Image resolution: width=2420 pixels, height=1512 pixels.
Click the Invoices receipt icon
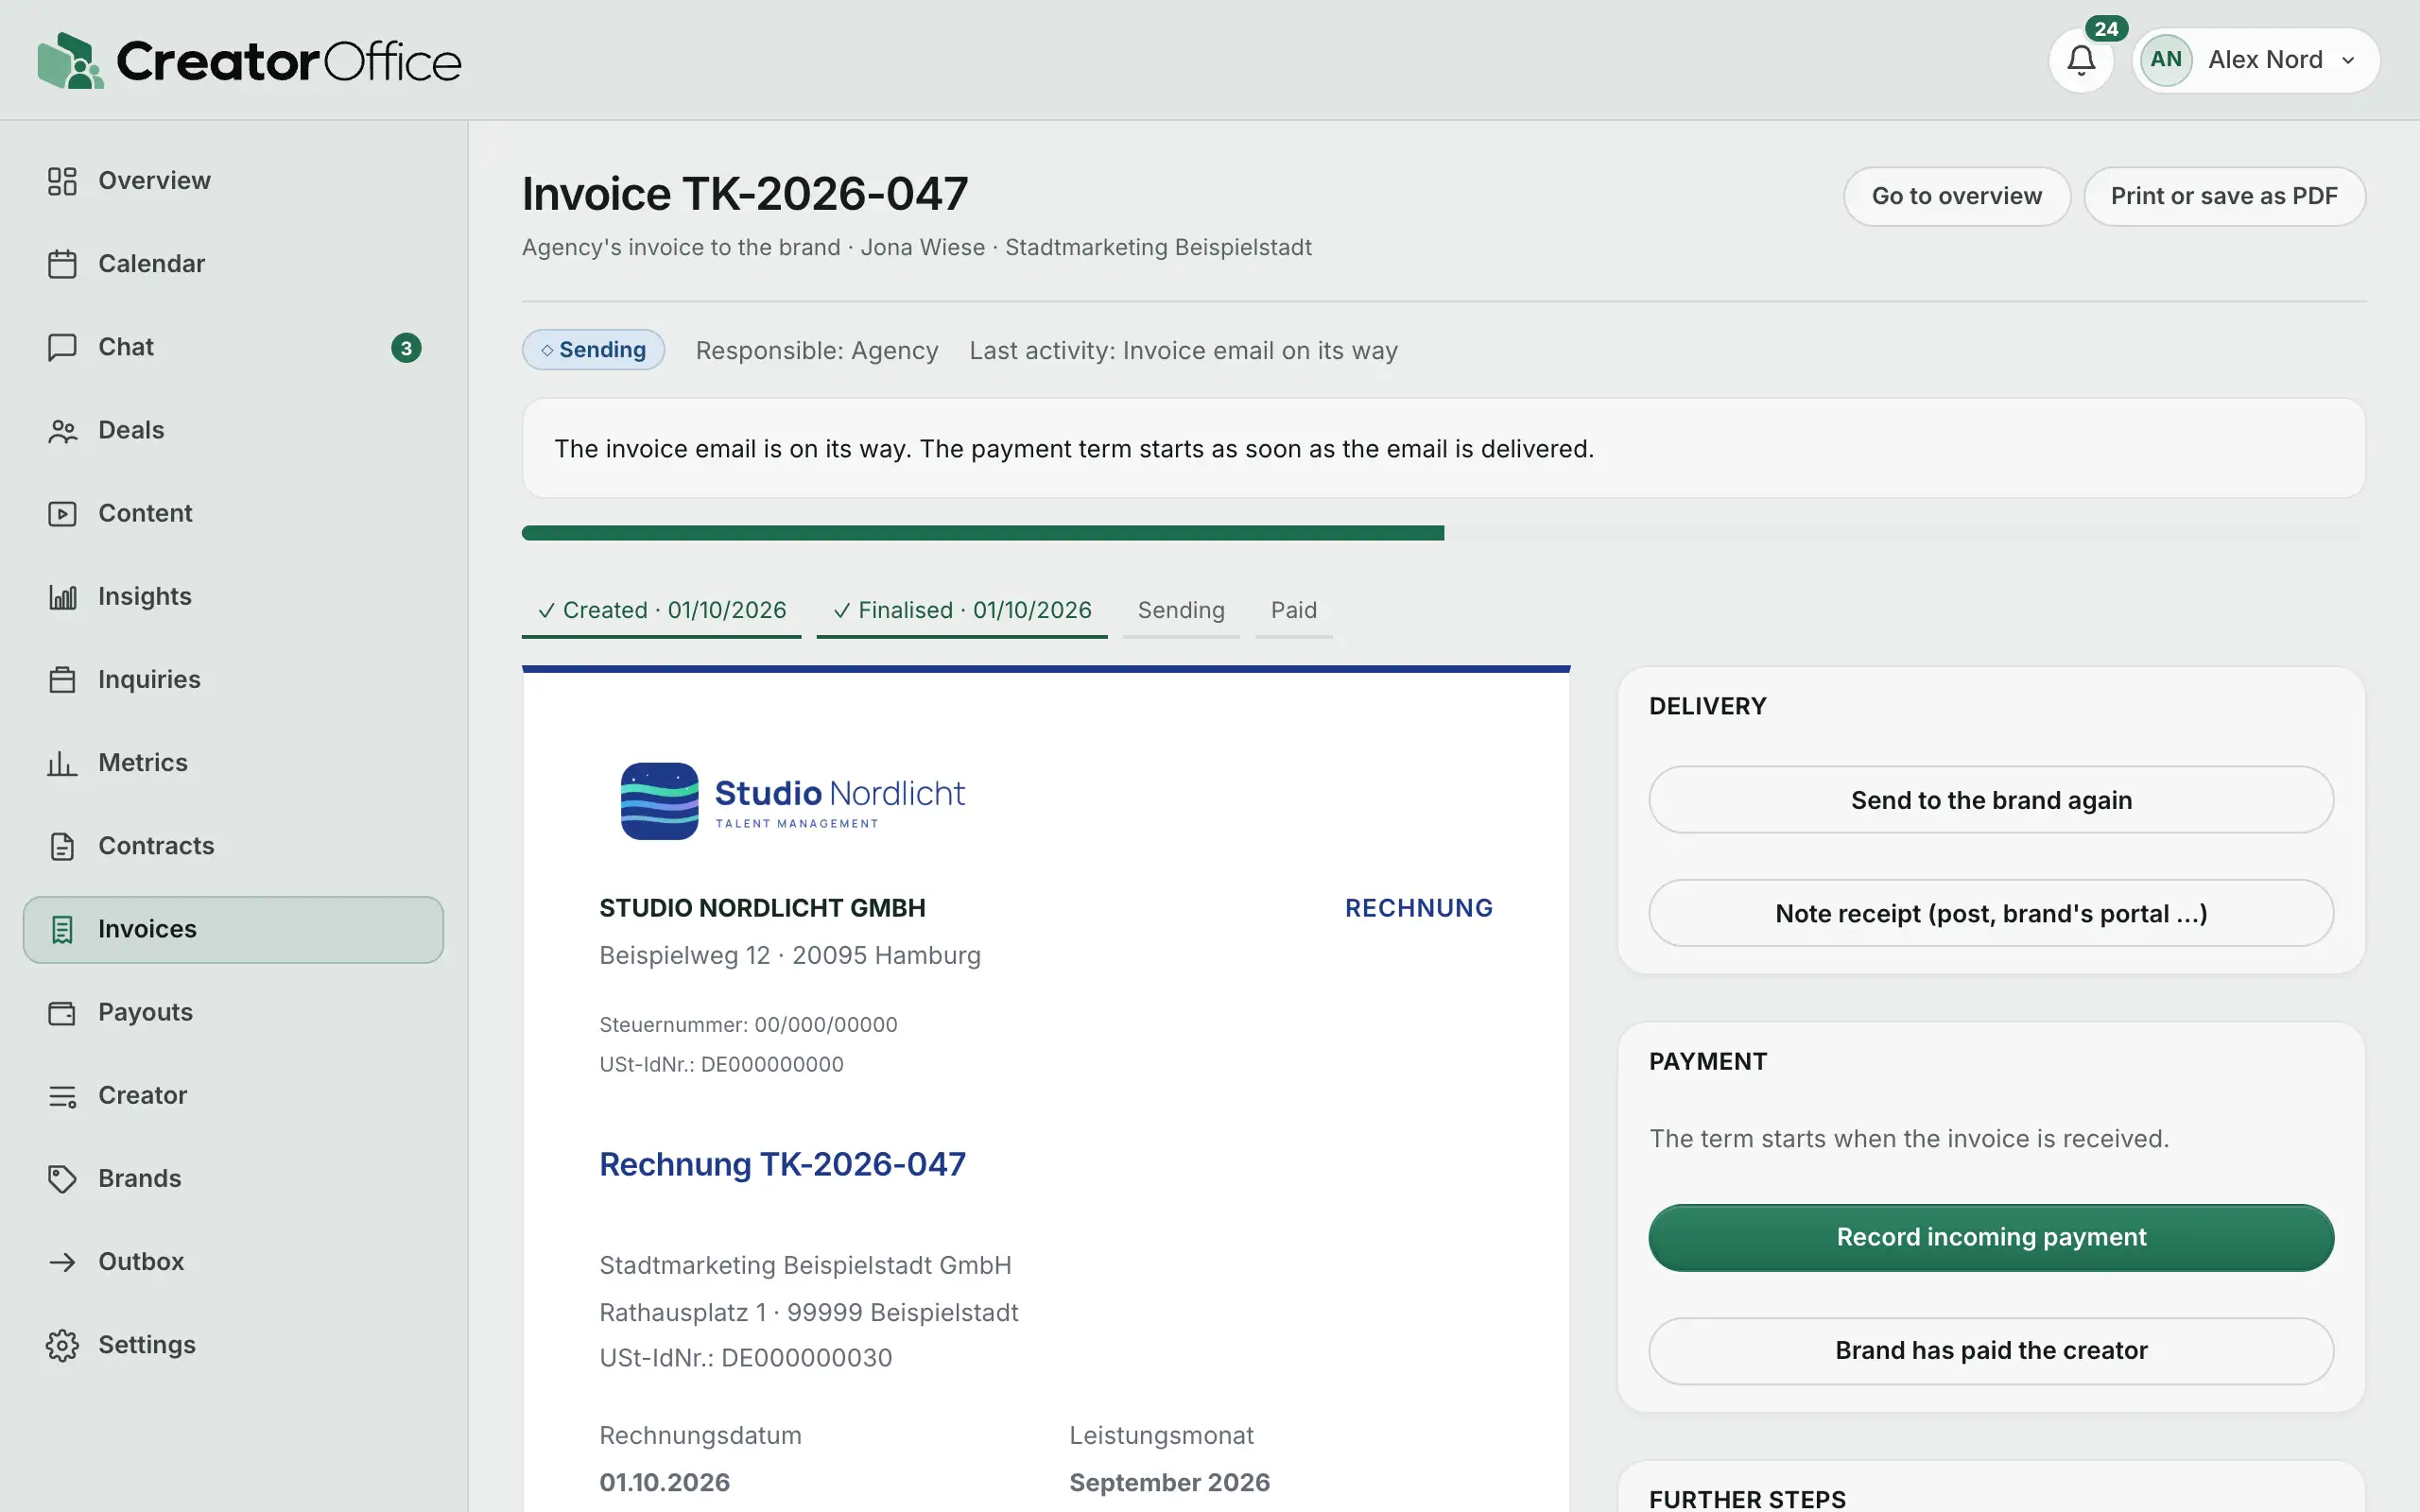(62, 929)
